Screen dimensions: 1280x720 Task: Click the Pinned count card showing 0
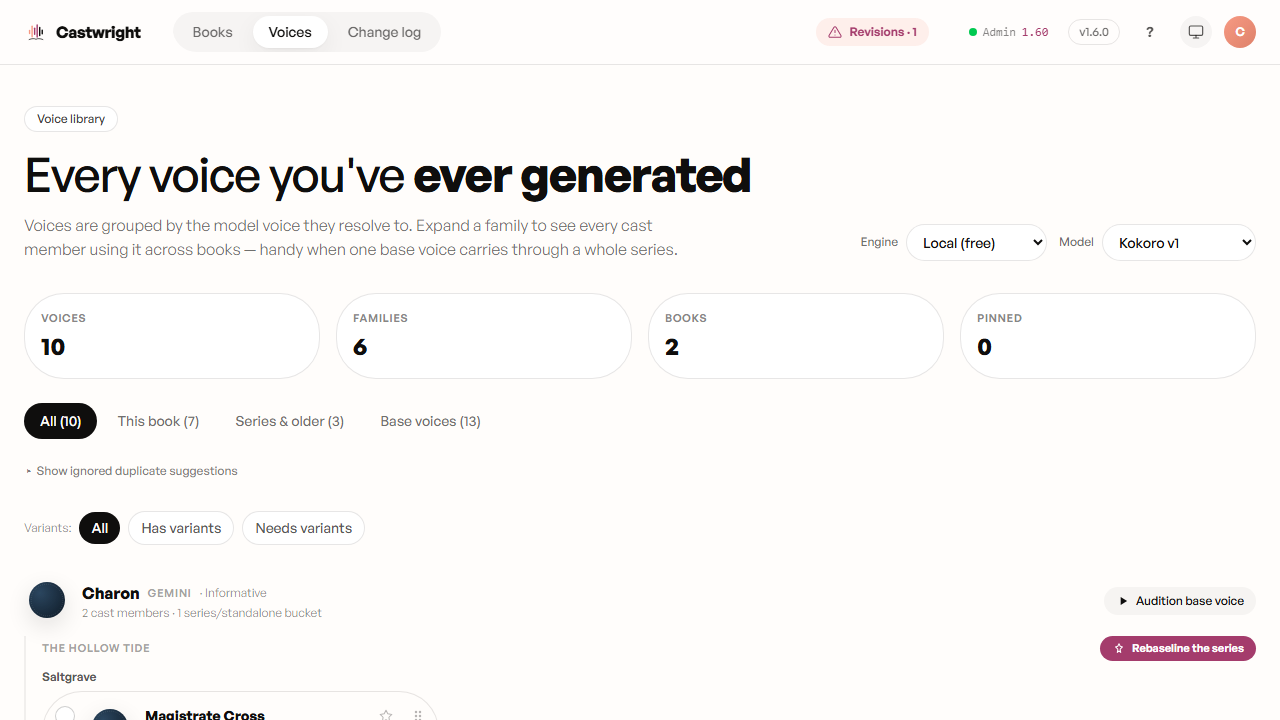pos(1108,336)
